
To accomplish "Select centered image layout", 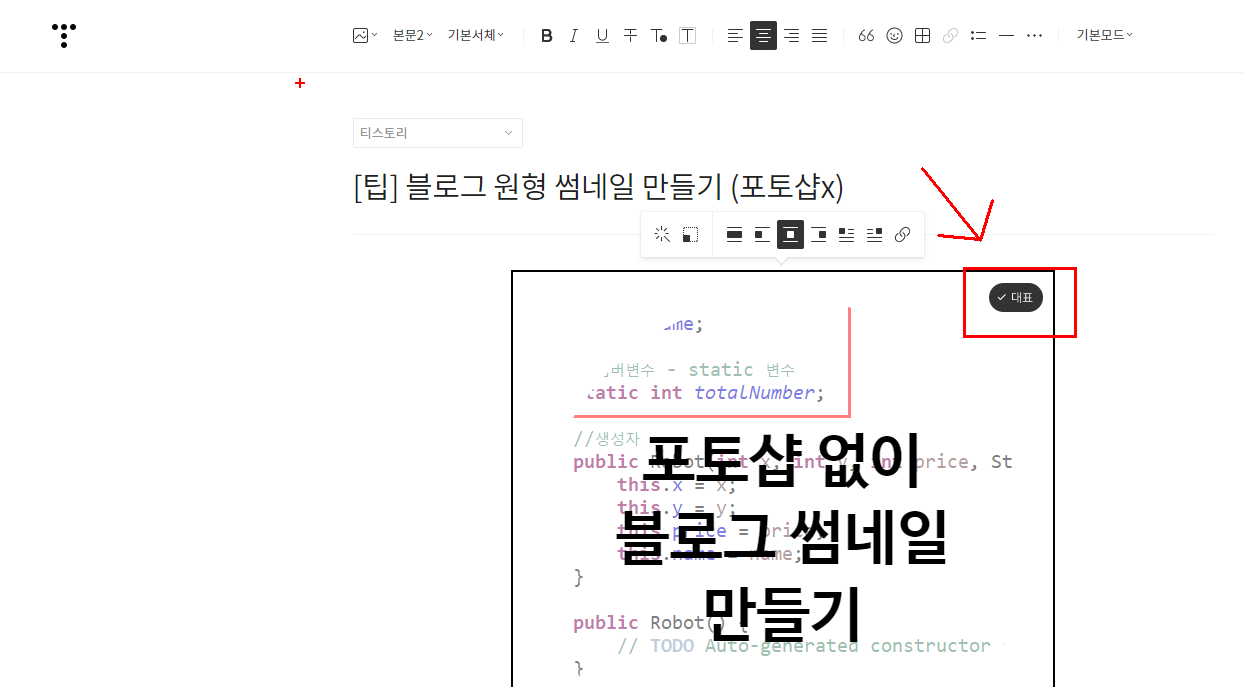I will pos(790,235).
